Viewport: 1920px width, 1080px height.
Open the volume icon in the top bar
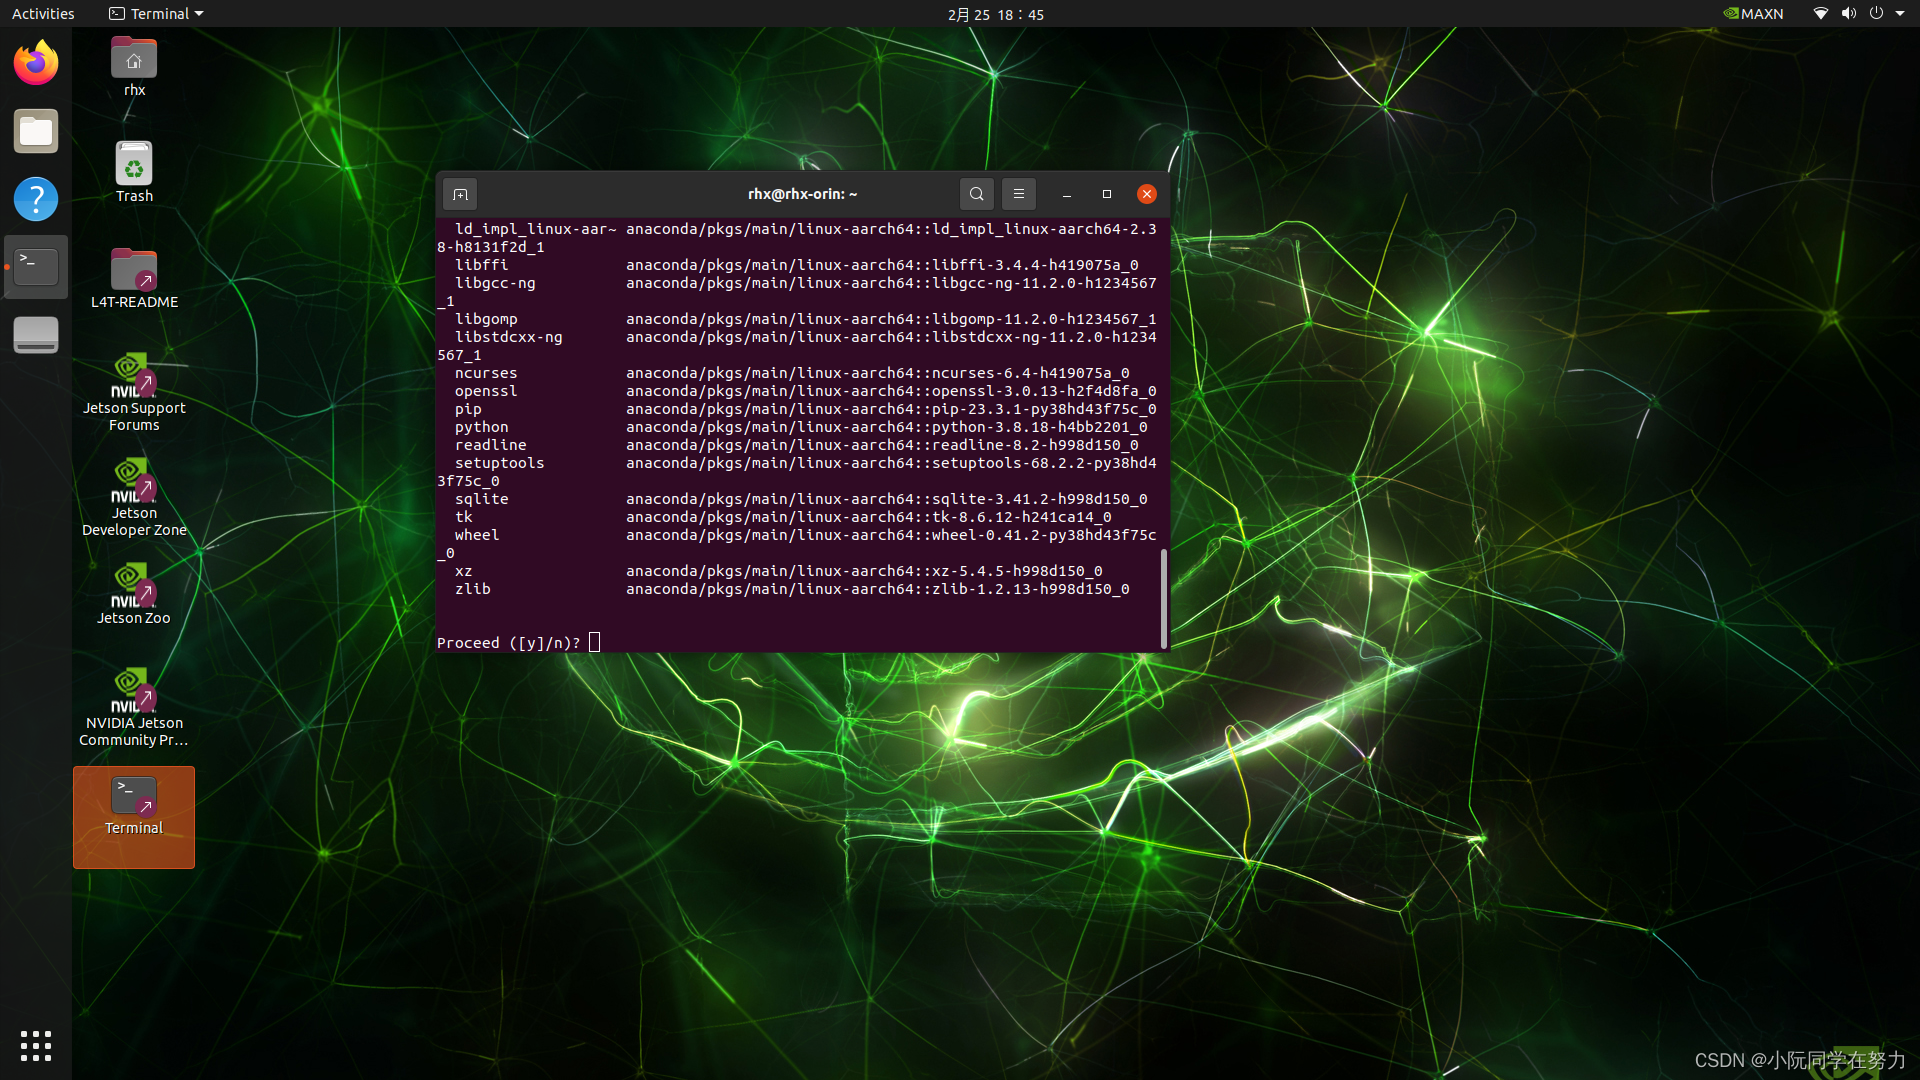click(x=1849, y=14)
